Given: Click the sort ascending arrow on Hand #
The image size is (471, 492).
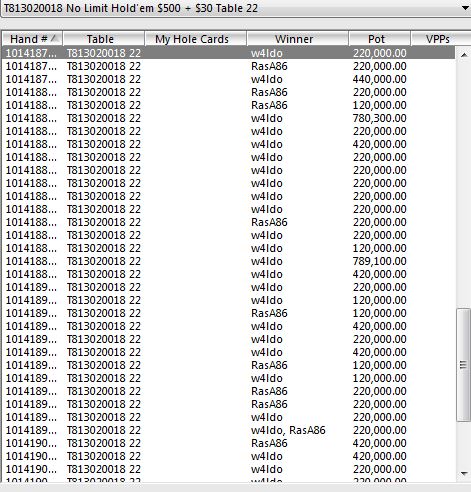Looking at the screenshot, I should pos(55,38).
